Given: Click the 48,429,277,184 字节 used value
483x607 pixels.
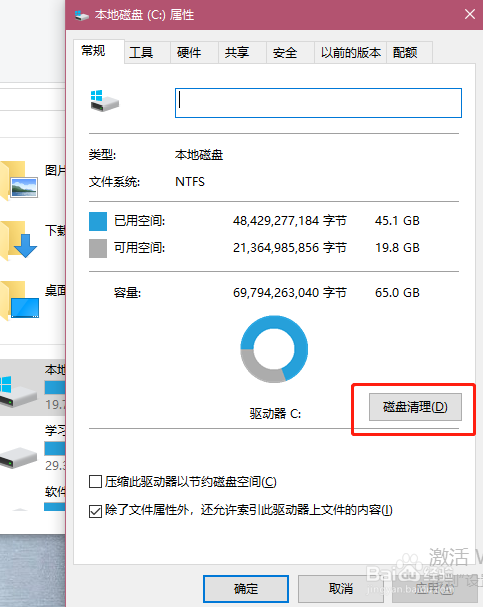Looking at the screenshot, I should click(x=289, y=221).
